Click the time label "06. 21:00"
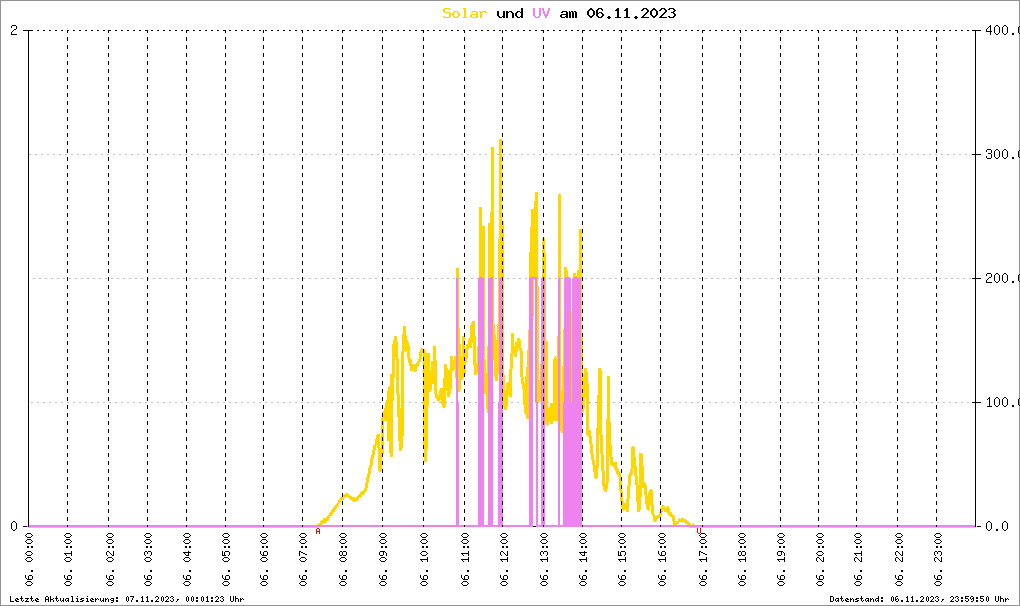Screen dimensions: 1020x606 [x=858, y=560]
